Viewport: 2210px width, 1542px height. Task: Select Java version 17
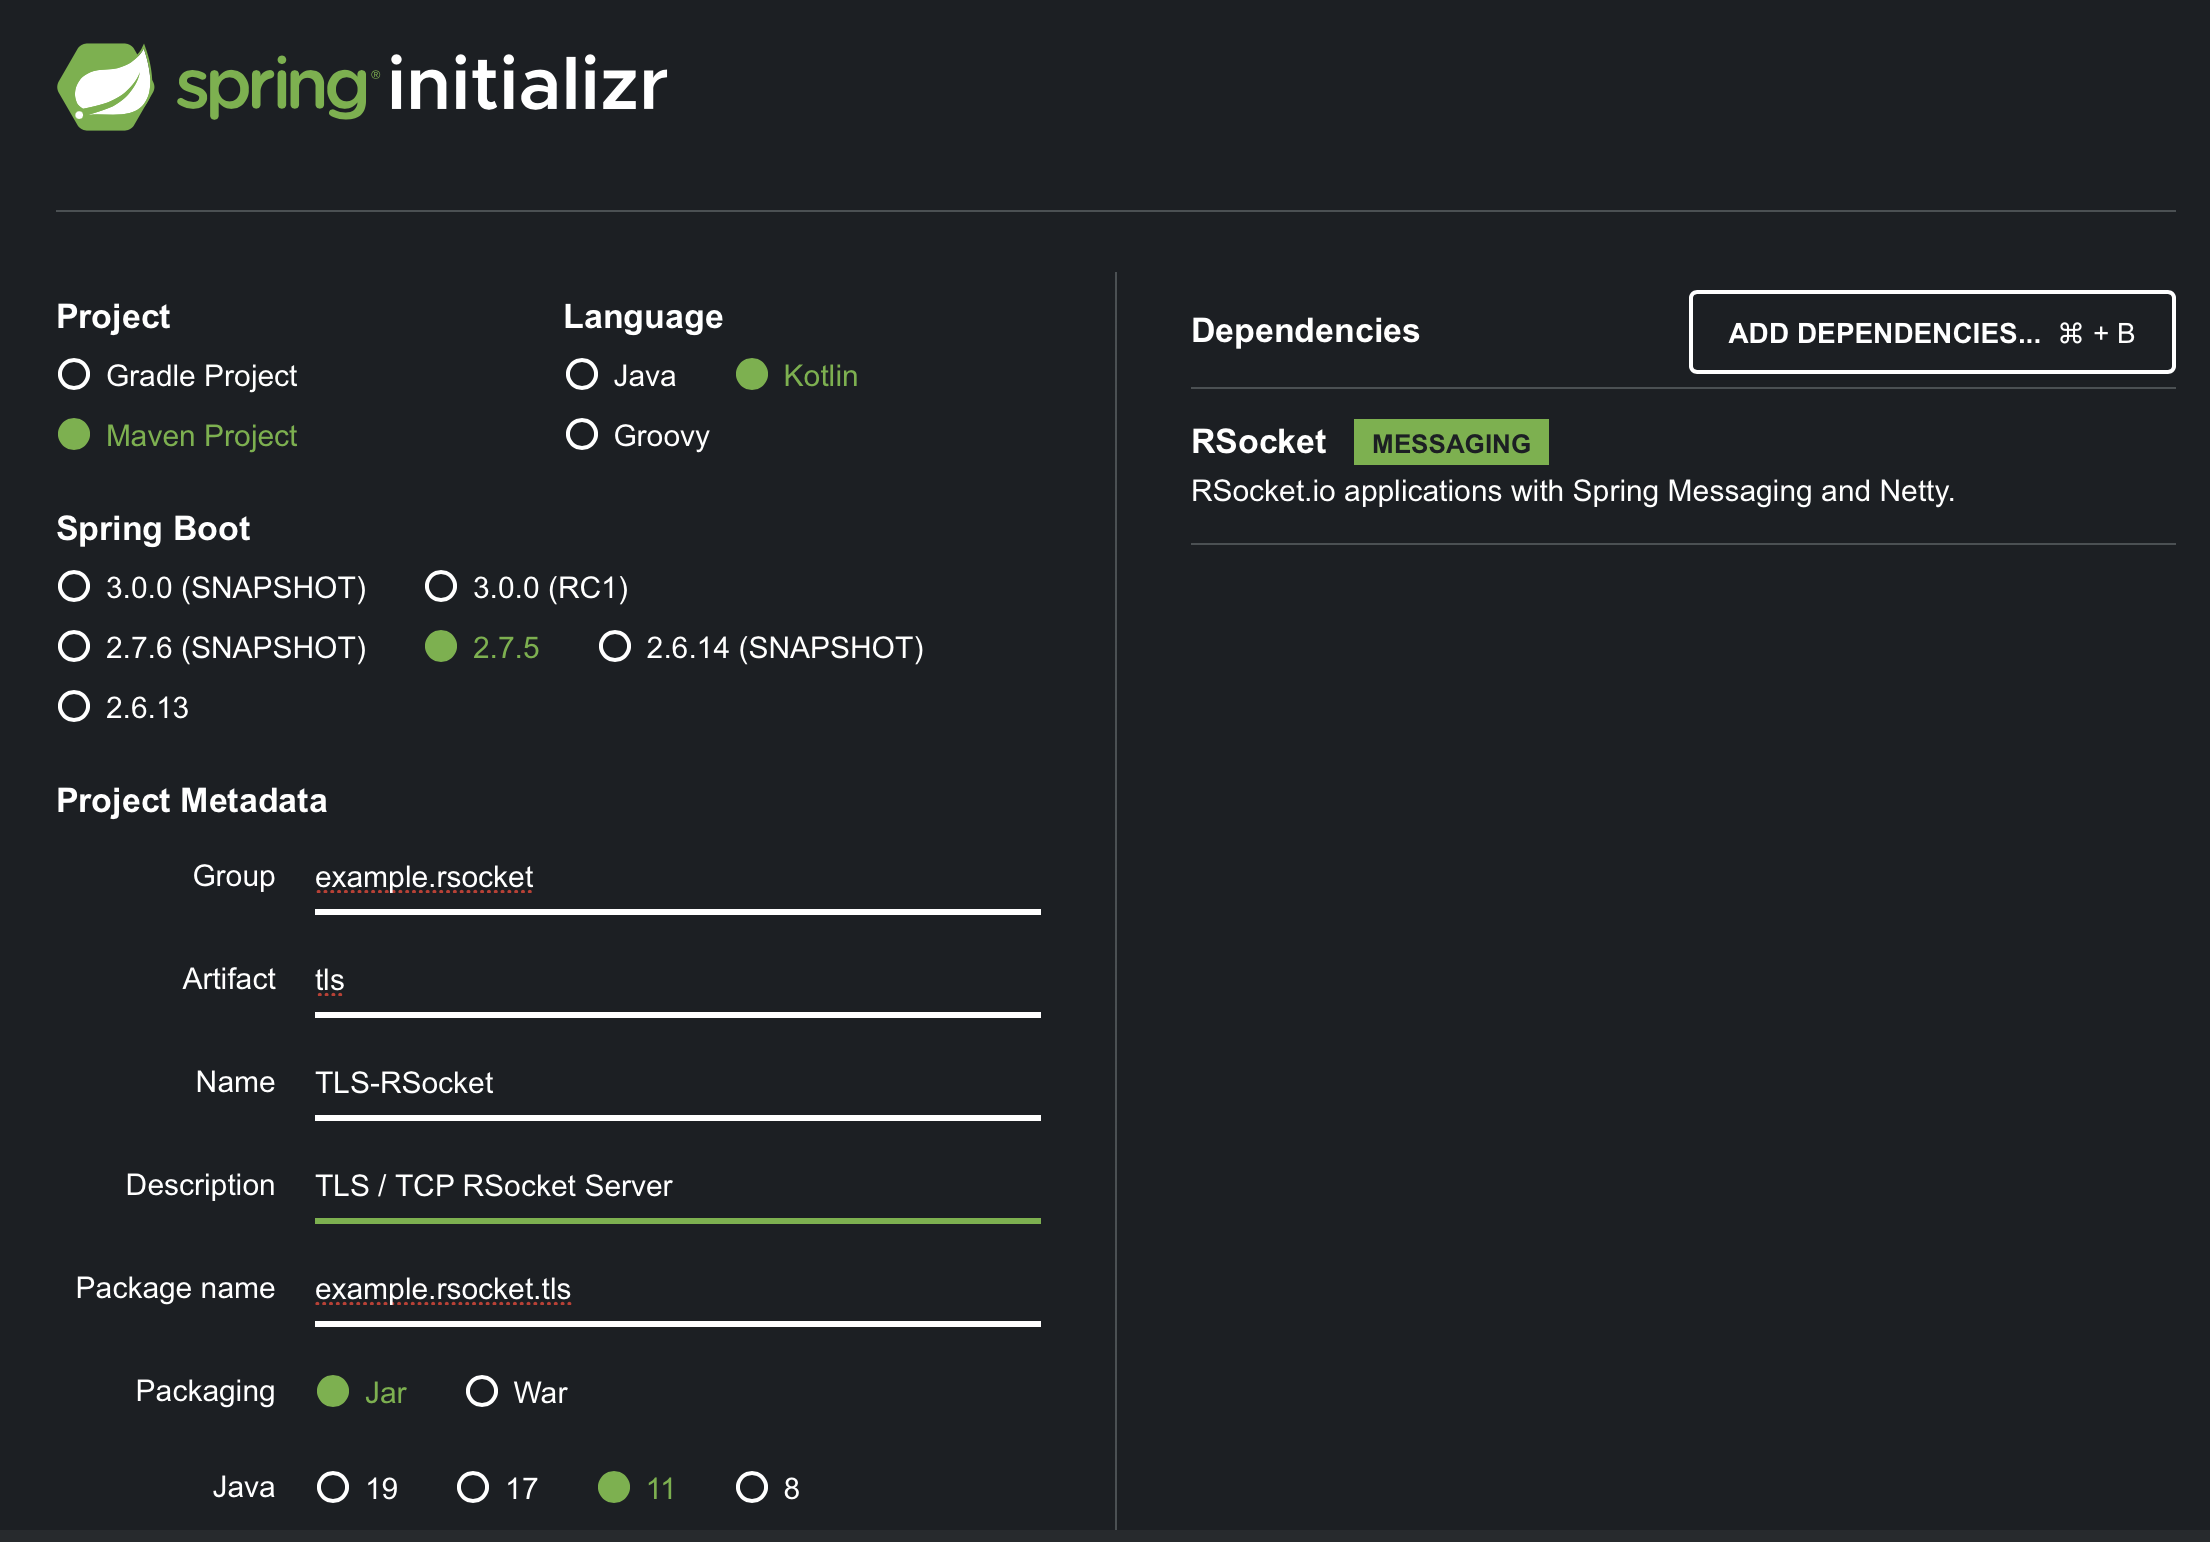click(x=473, y=1488)
